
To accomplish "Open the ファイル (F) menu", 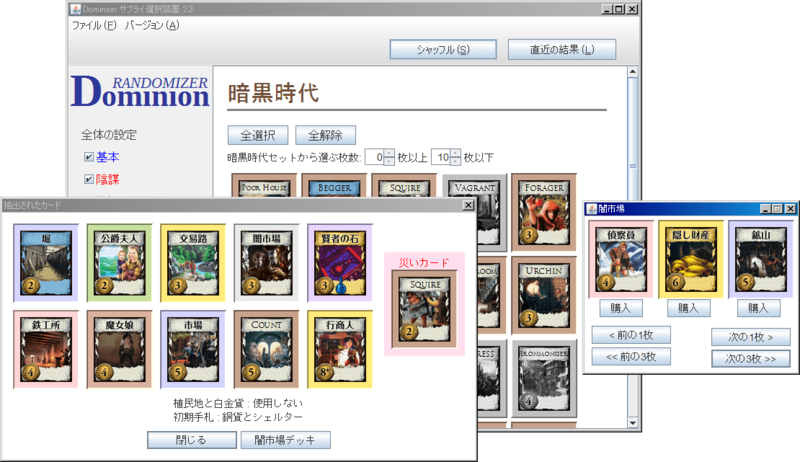I will tap(94, 25).
